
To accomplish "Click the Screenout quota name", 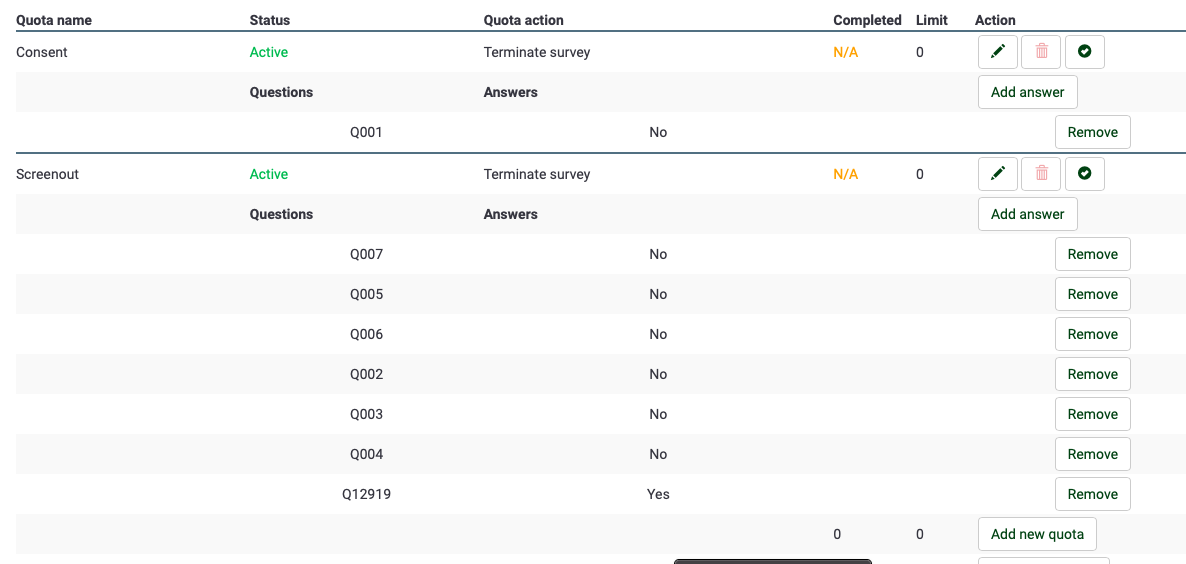I will [x=47, y=174].
